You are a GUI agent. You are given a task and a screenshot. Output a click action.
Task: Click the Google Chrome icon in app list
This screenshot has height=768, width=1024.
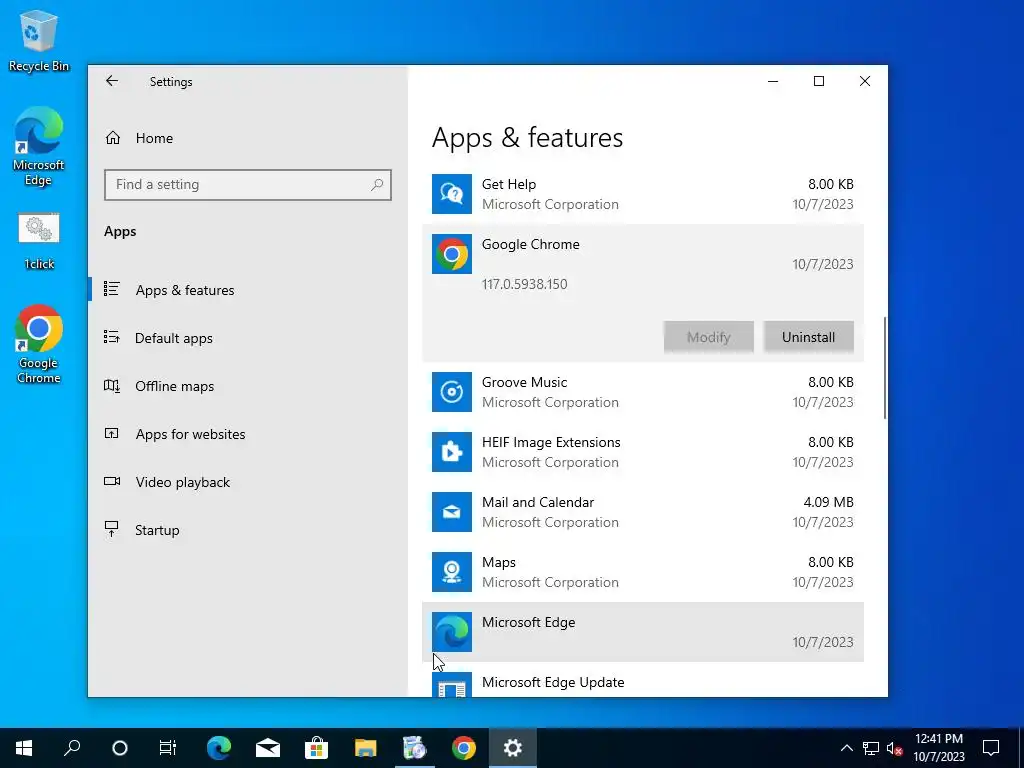[x=452, y=254]
